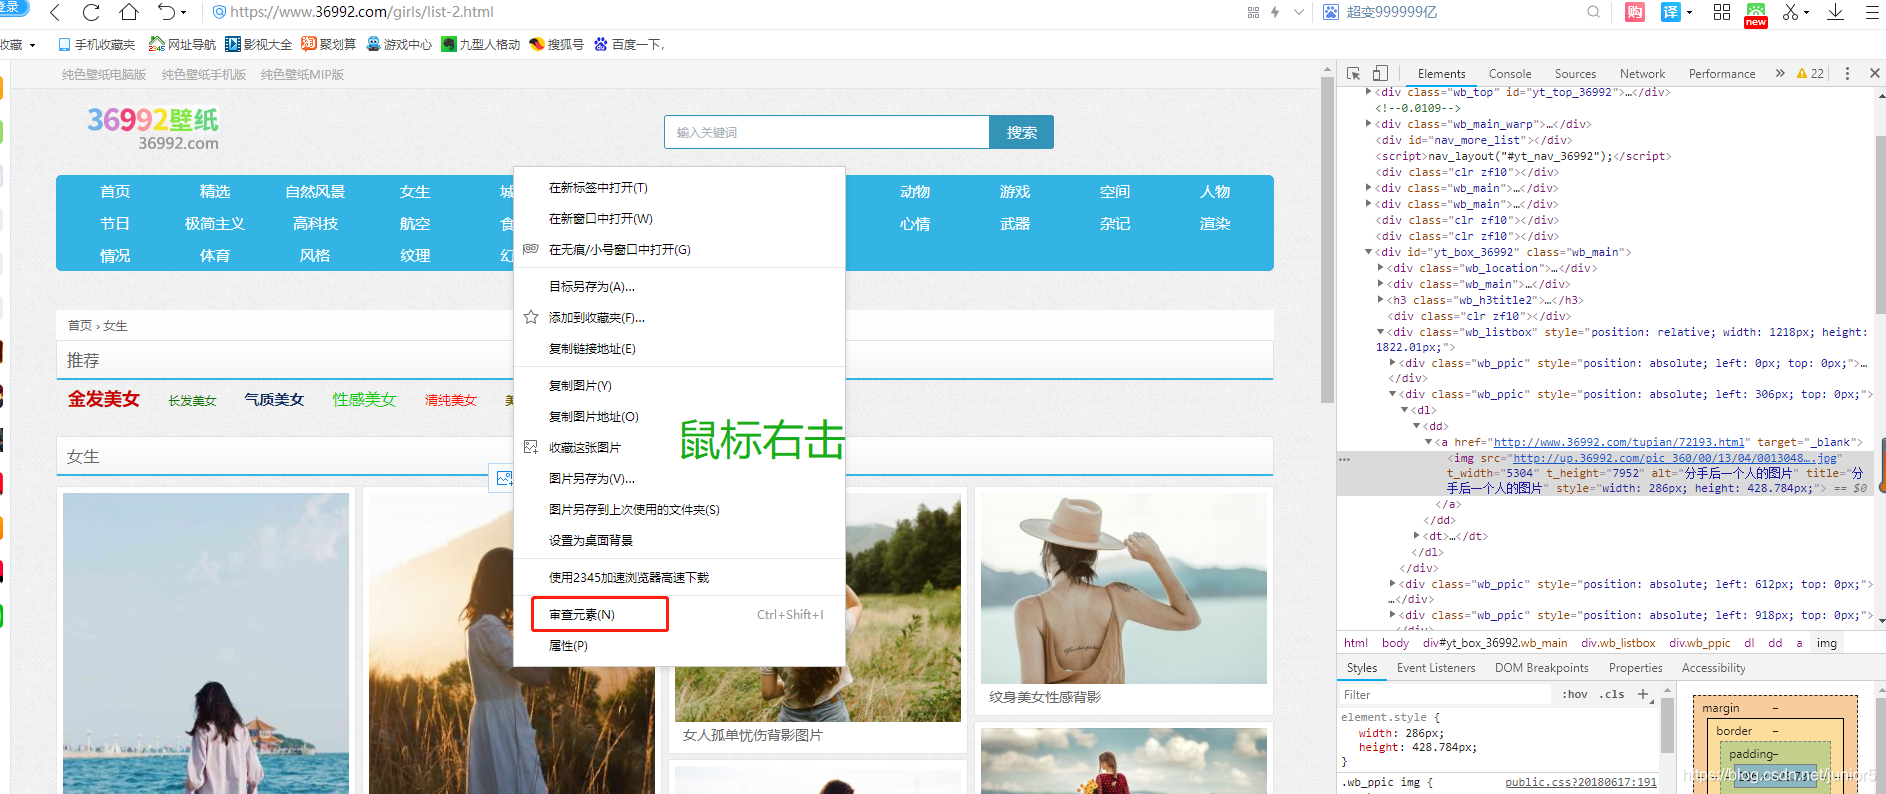Image resolution: width=1886 pixels, height=794 pixels.
Task: Open the 自然风景 navigation link
Action: click(315, 192)
